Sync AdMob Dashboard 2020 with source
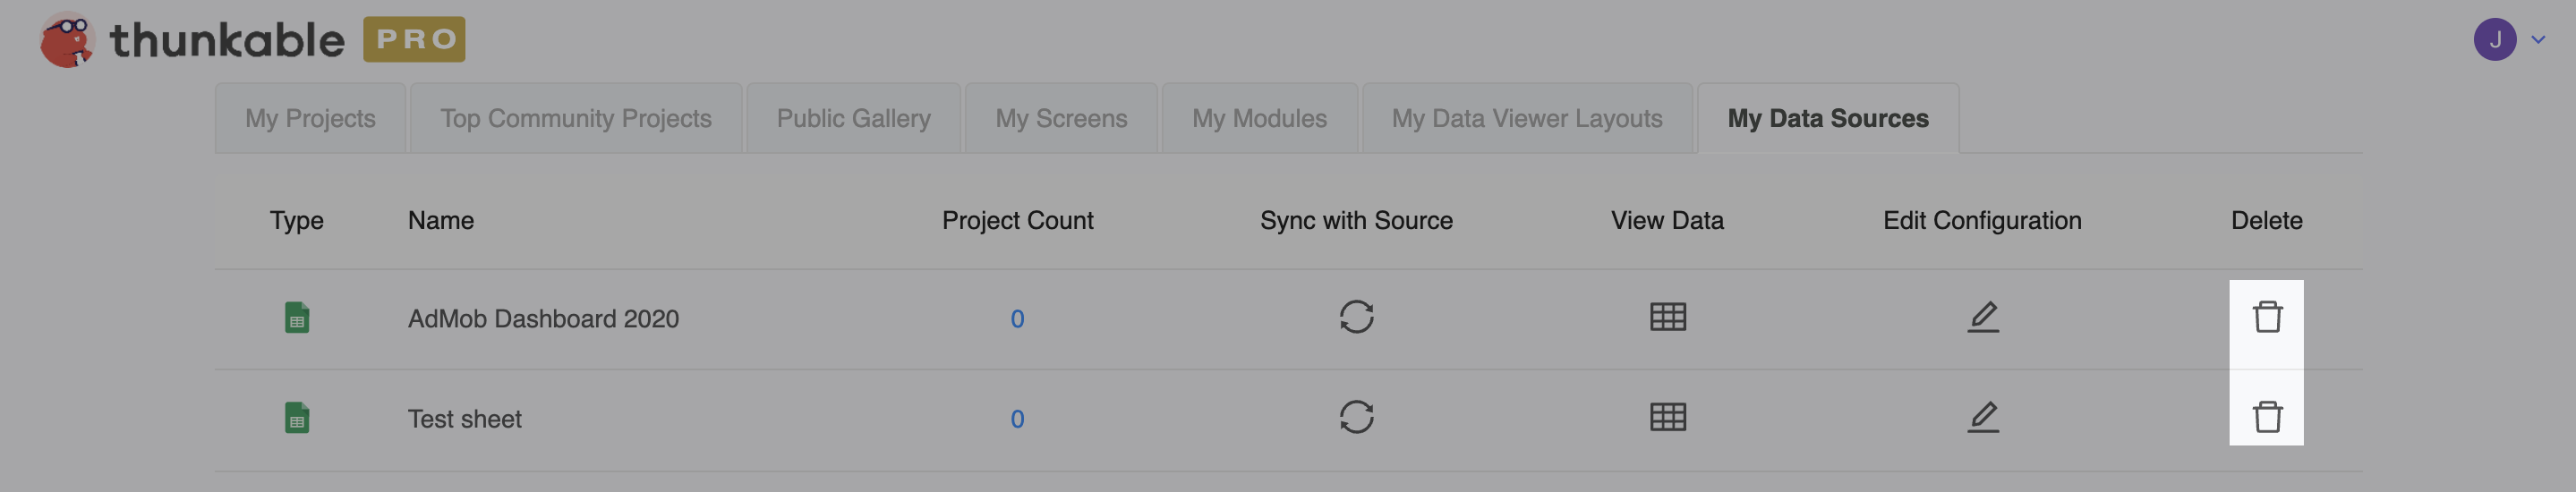Viewport: 2576px width, 492px height. pos(1356,318)
